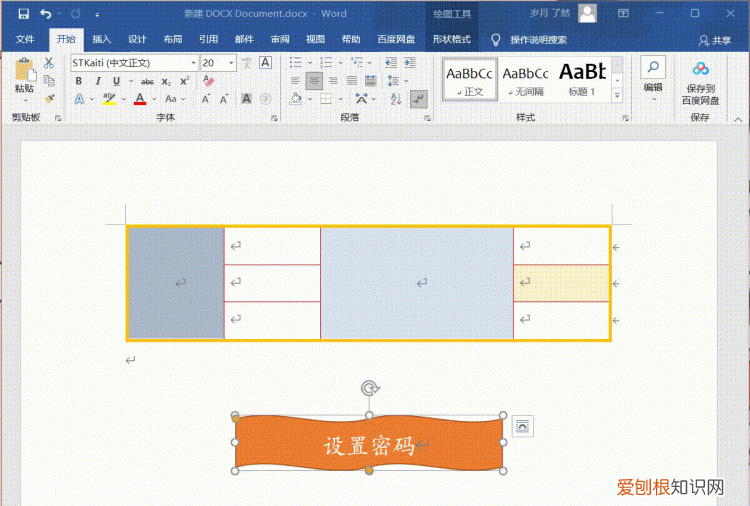Click the enclosed characters icon
750x506 pixels.
265,99
